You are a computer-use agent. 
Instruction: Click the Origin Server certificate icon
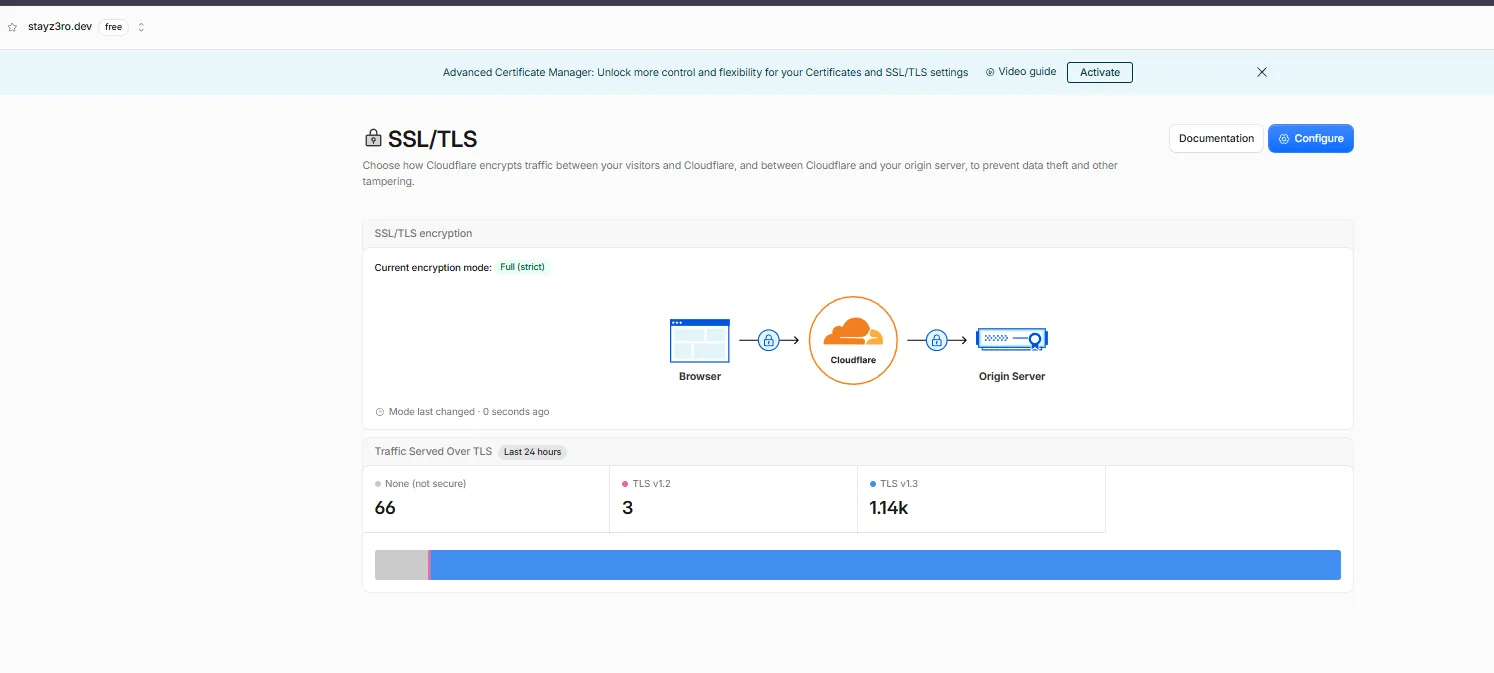(x=1012, y=340)
